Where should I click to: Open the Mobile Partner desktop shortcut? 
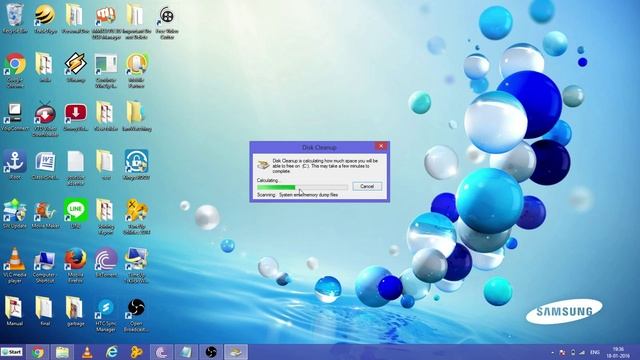136,70
